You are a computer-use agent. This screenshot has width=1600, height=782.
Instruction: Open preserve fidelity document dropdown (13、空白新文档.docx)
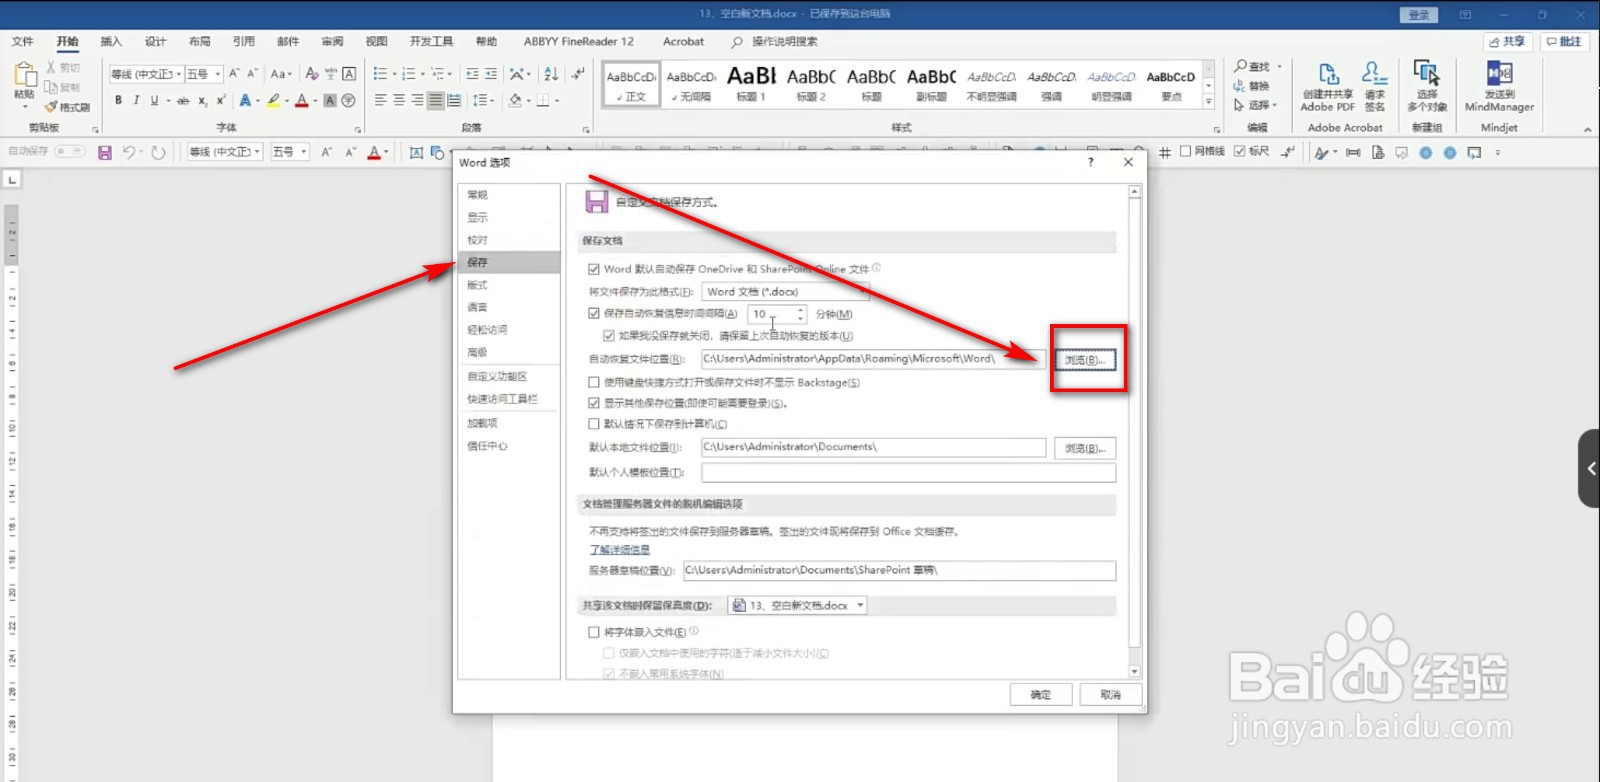click(x=797, y=605)
